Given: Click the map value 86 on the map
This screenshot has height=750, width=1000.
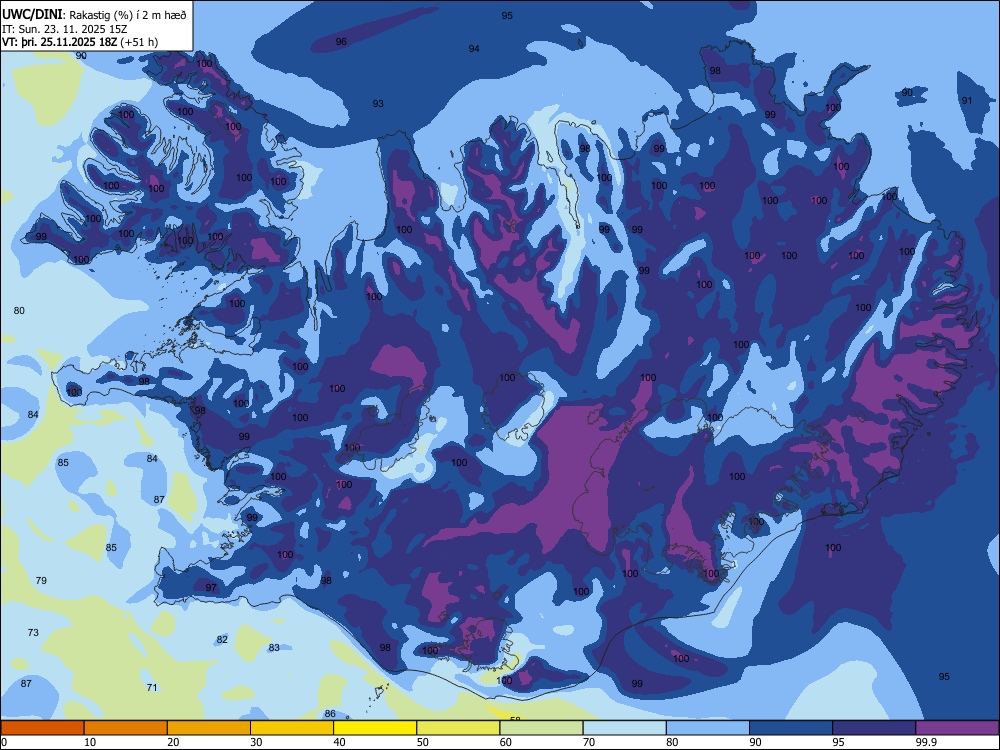Looking at the screenshot, I should tap(330, 714).
